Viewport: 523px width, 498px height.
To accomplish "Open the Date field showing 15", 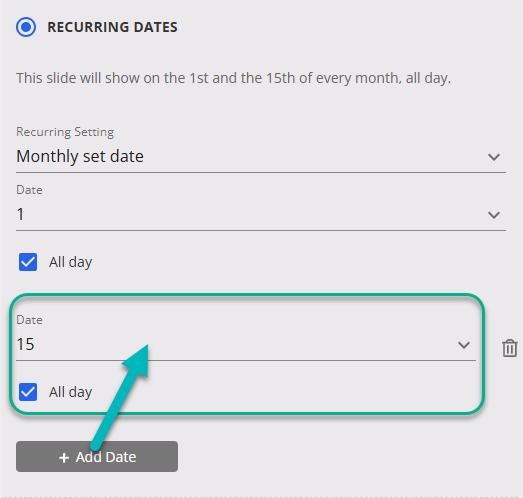I will coord(246,345).
